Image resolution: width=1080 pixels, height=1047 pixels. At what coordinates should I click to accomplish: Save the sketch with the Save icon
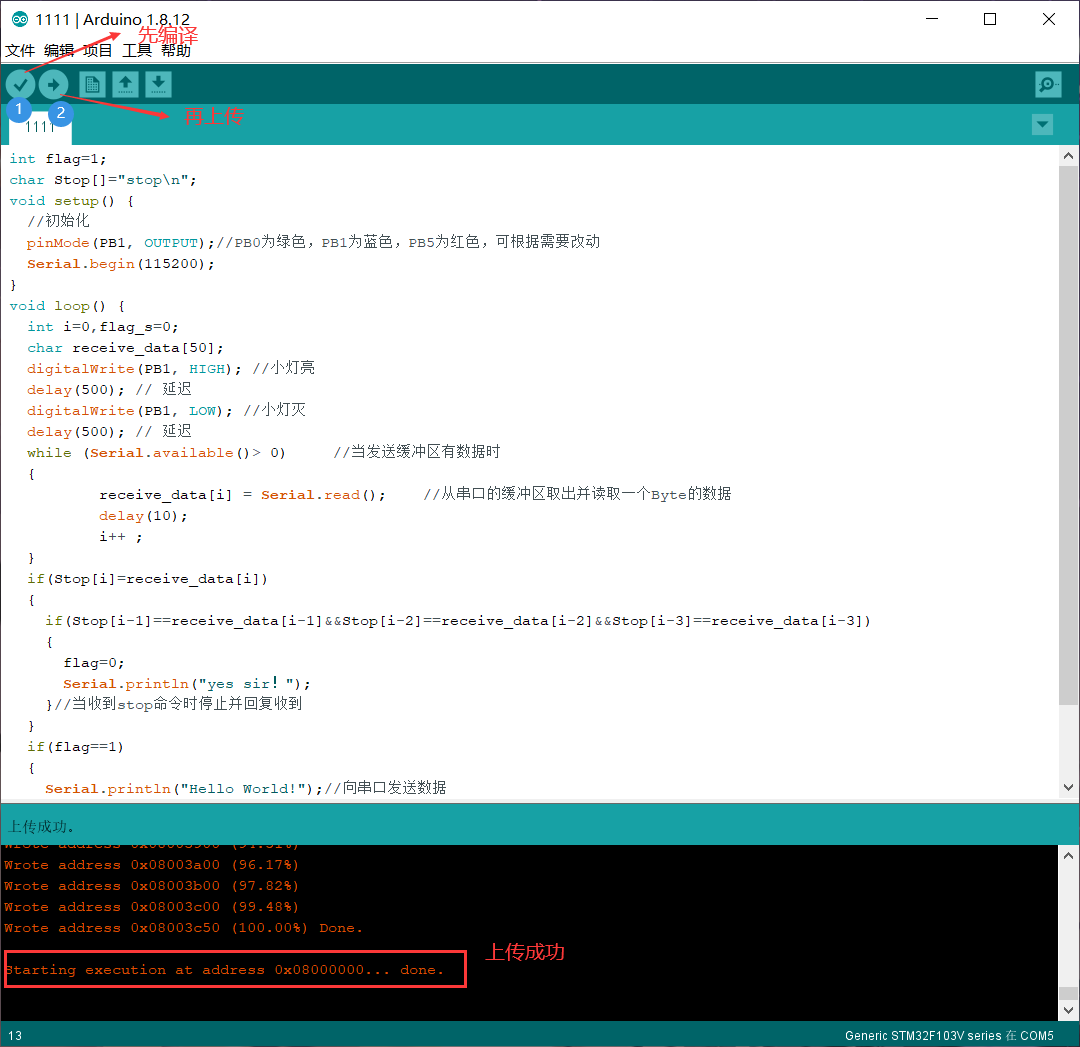[x=158, y=84]
